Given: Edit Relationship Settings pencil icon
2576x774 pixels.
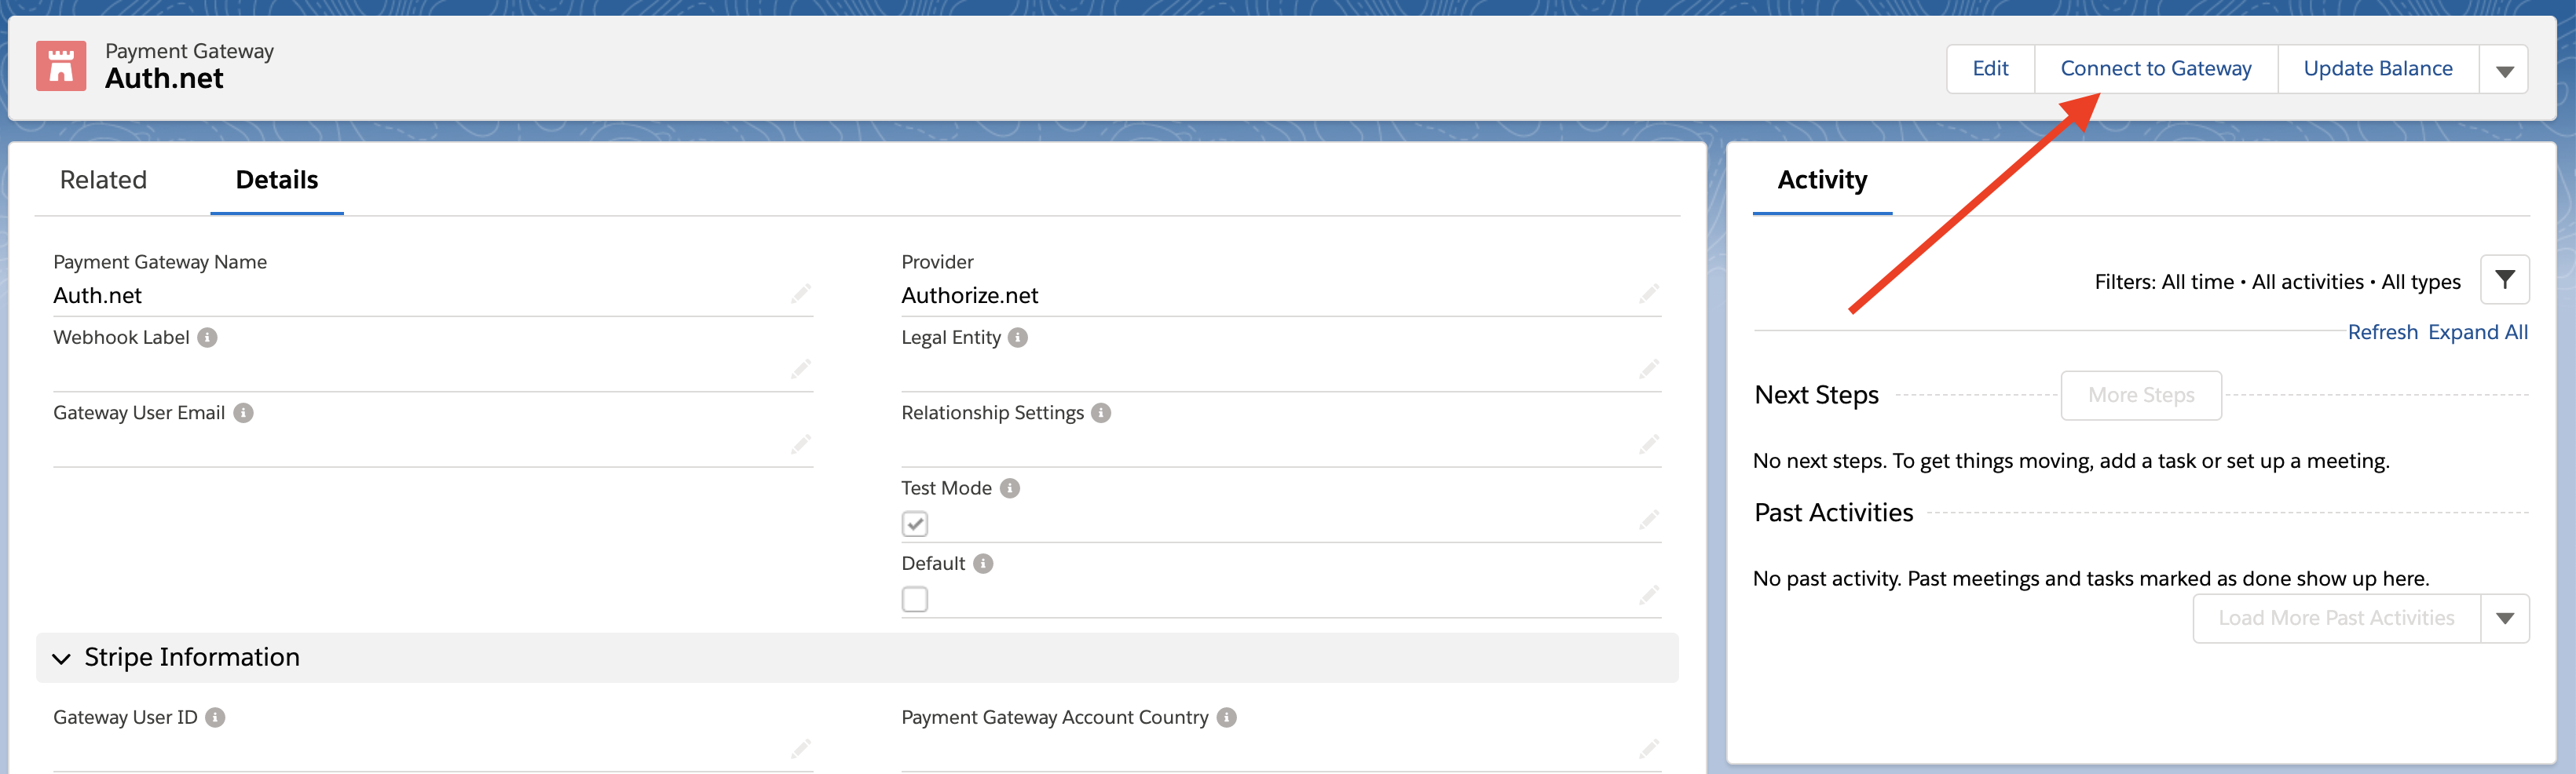Looking at the screenshot, I should (1649, 444).
